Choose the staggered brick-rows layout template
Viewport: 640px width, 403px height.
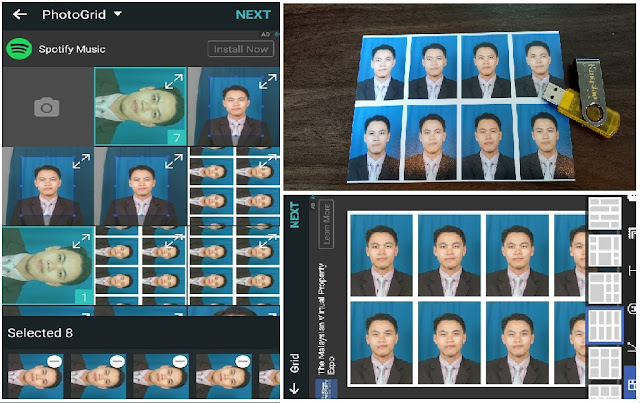(605, 213)
